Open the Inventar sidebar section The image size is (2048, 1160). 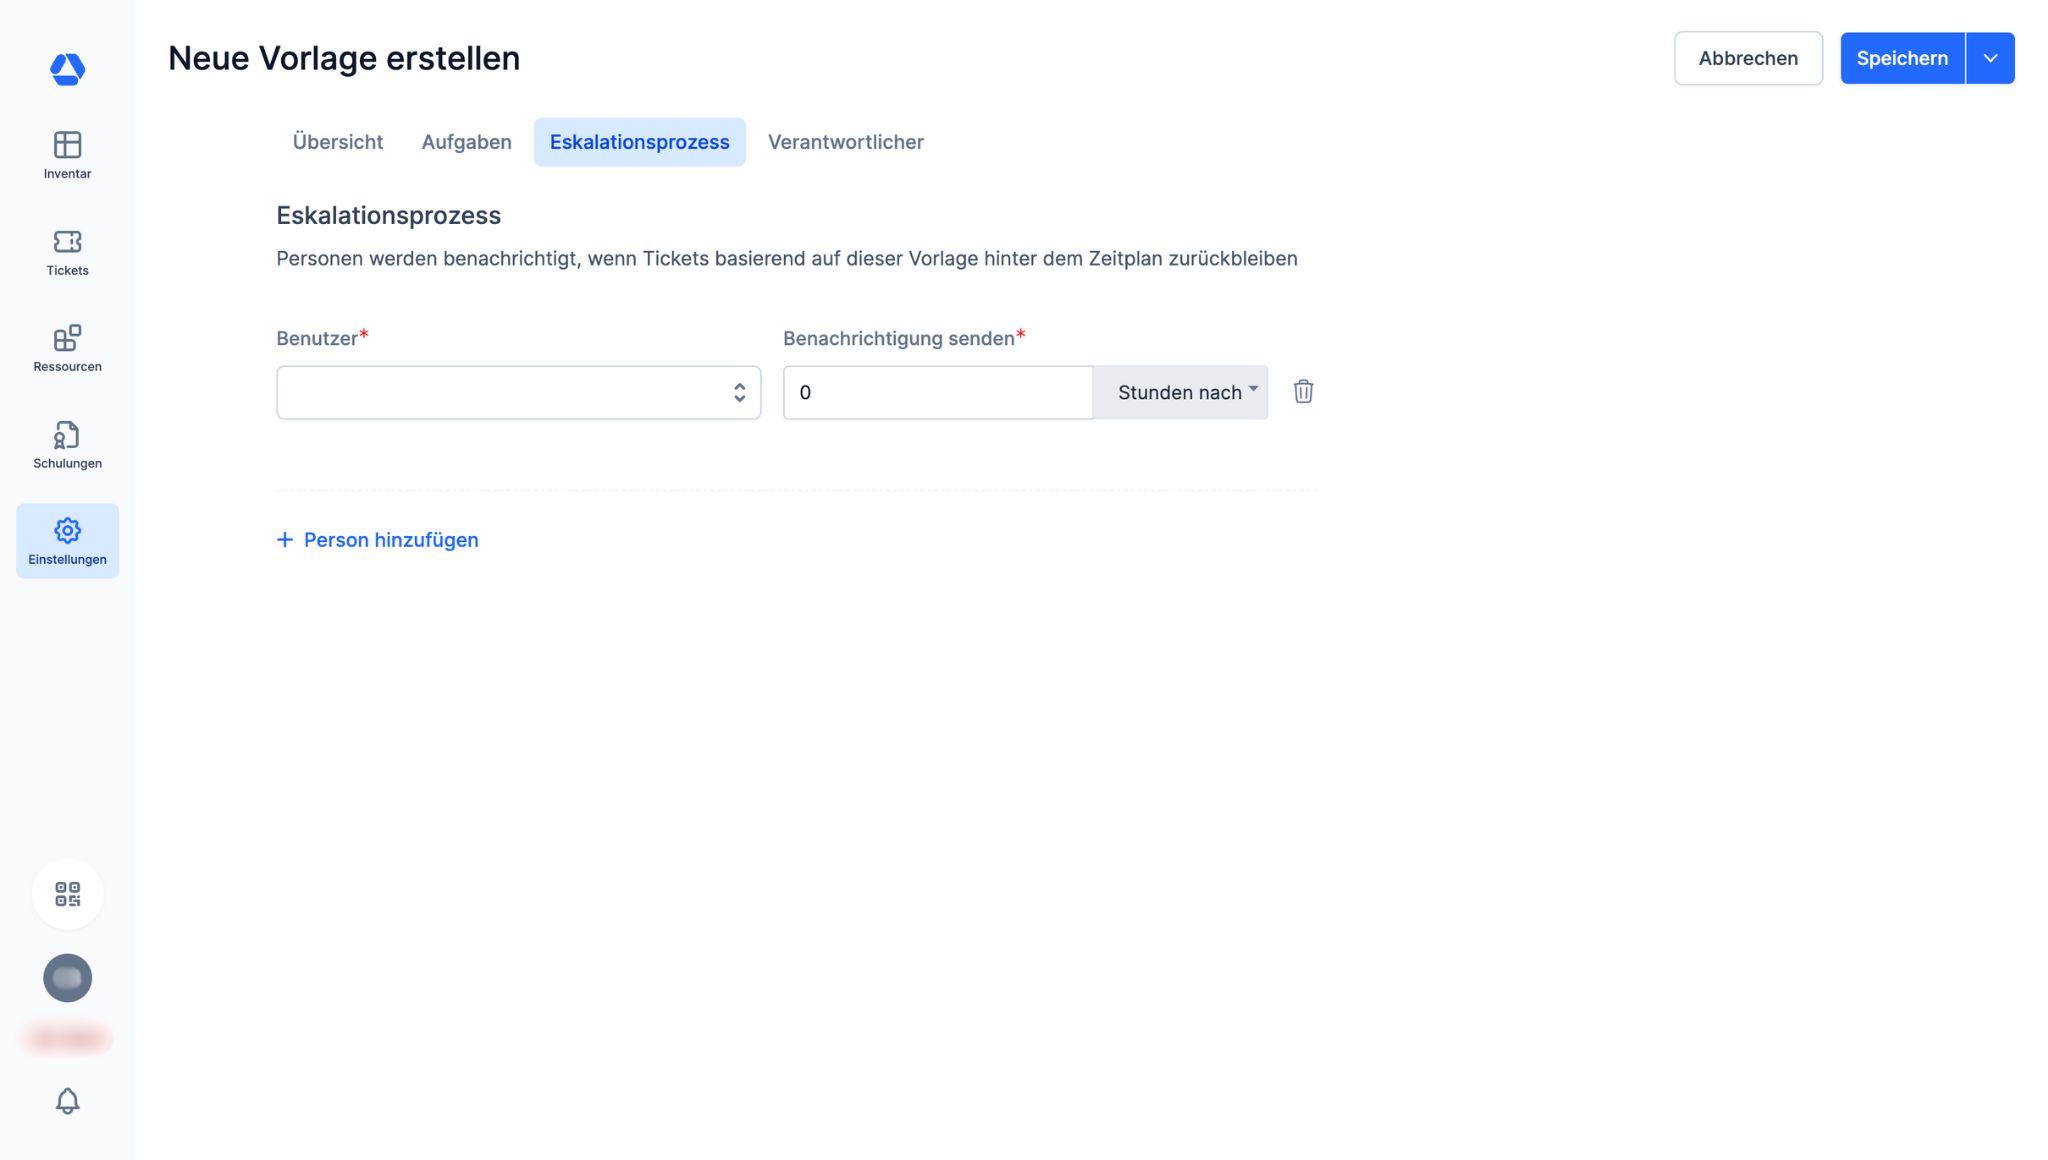pyautogui.click(x=67, y=155)
